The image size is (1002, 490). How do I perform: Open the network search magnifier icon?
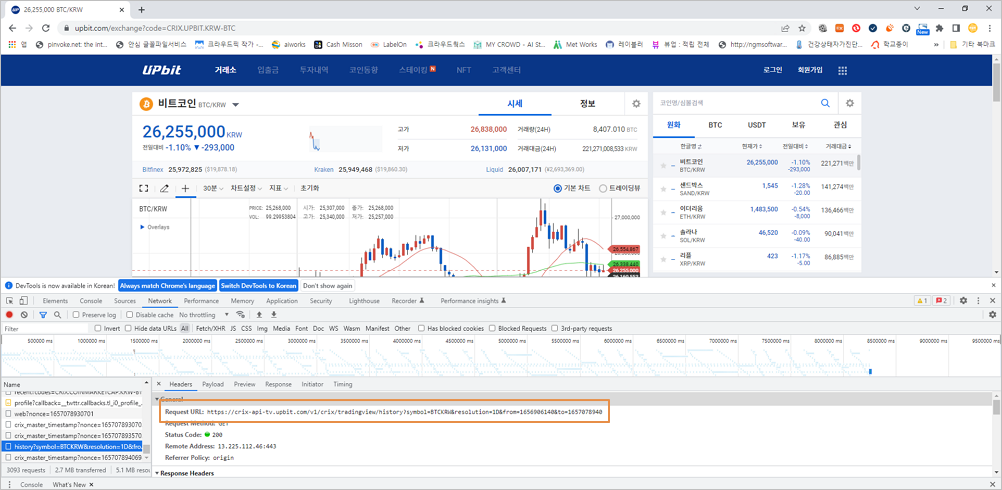[x=58, y=315]
